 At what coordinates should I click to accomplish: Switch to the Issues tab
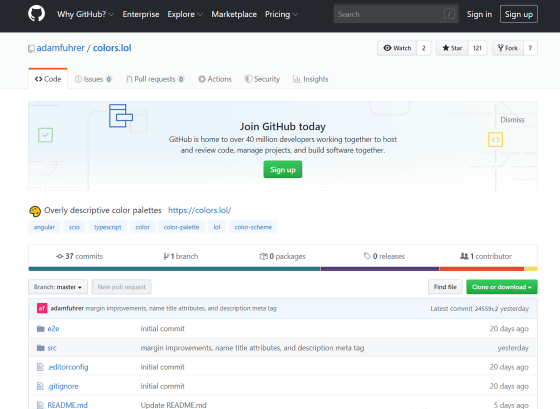click(93, 79)
